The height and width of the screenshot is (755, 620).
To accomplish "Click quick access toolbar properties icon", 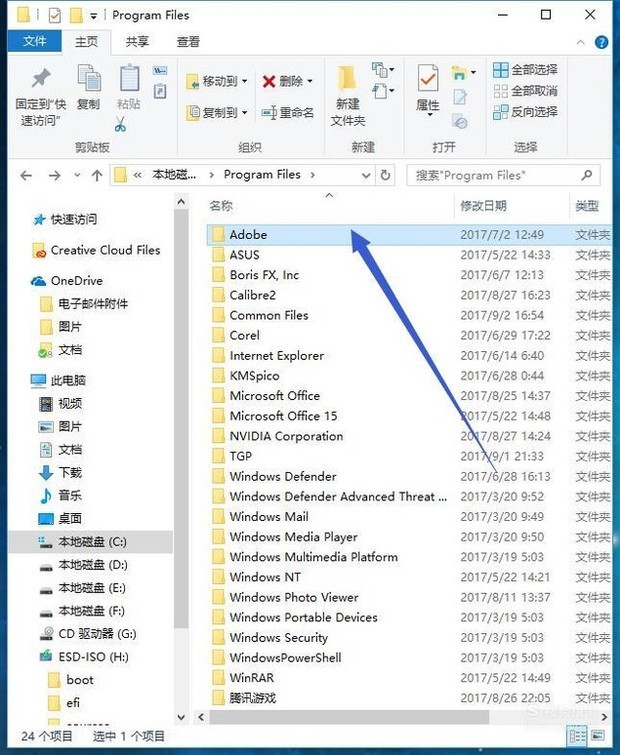I will (55, 16).
